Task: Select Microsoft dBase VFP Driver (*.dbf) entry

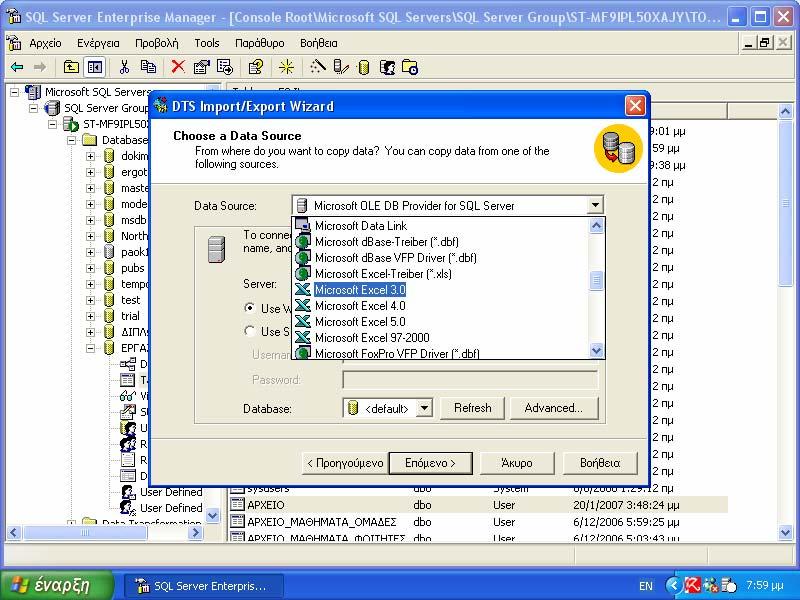Action: tap(395, 258)
